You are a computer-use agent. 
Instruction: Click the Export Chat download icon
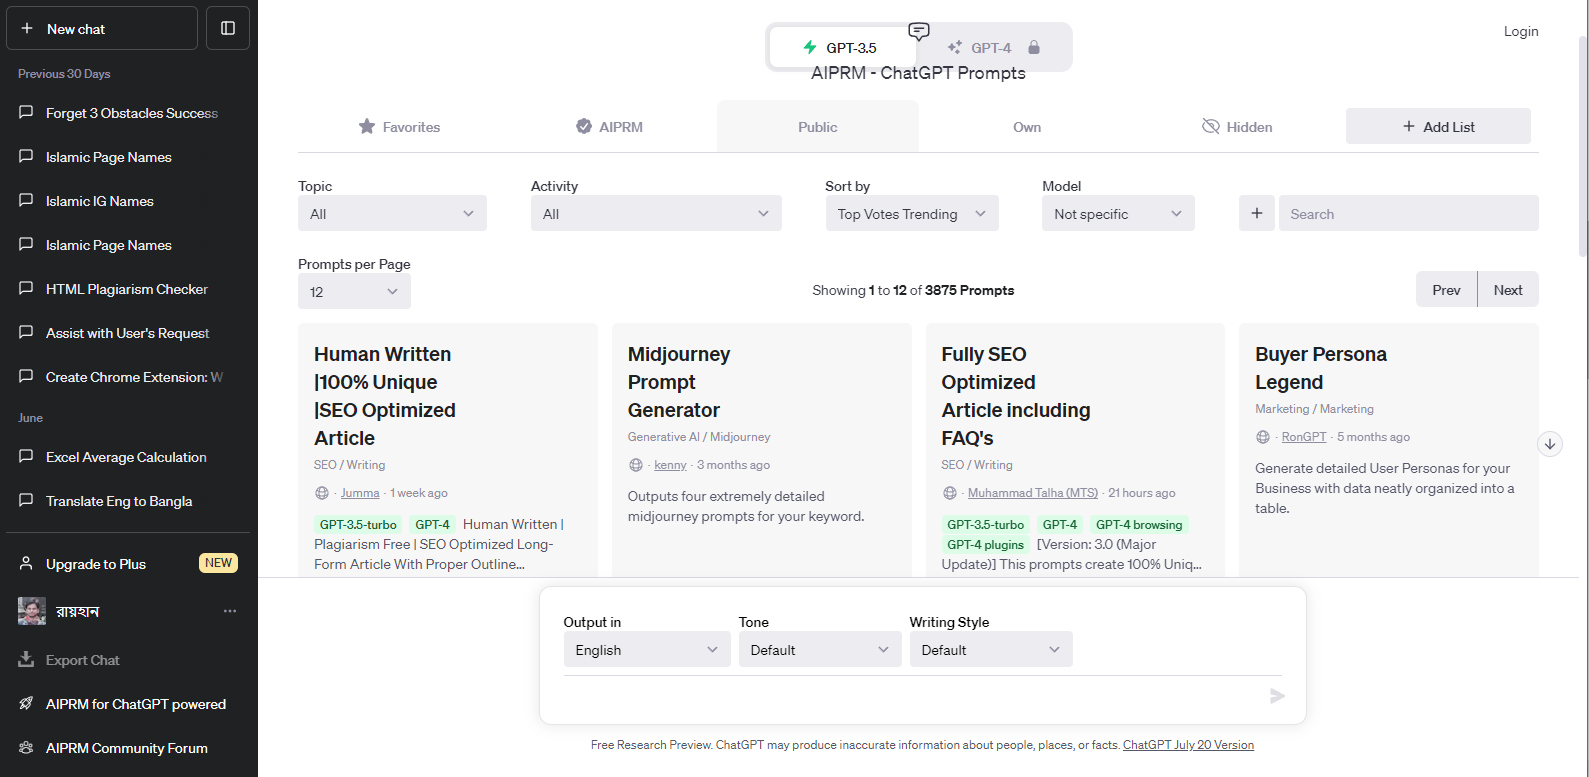point(26,660)
